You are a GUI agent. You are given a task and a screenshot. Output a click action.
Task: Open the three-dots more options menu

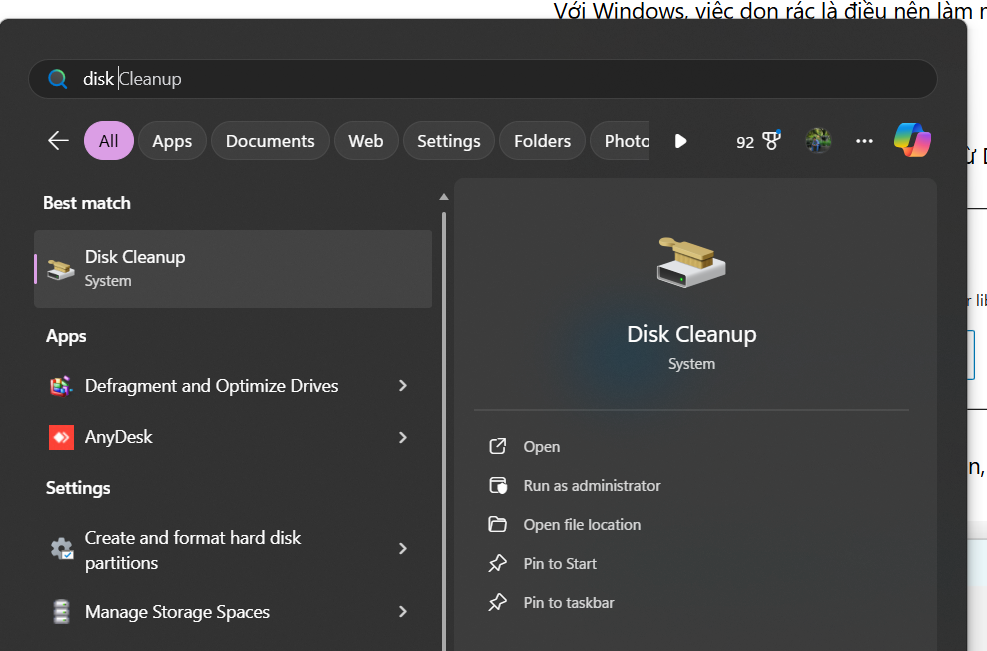click(x=864, y=141)
